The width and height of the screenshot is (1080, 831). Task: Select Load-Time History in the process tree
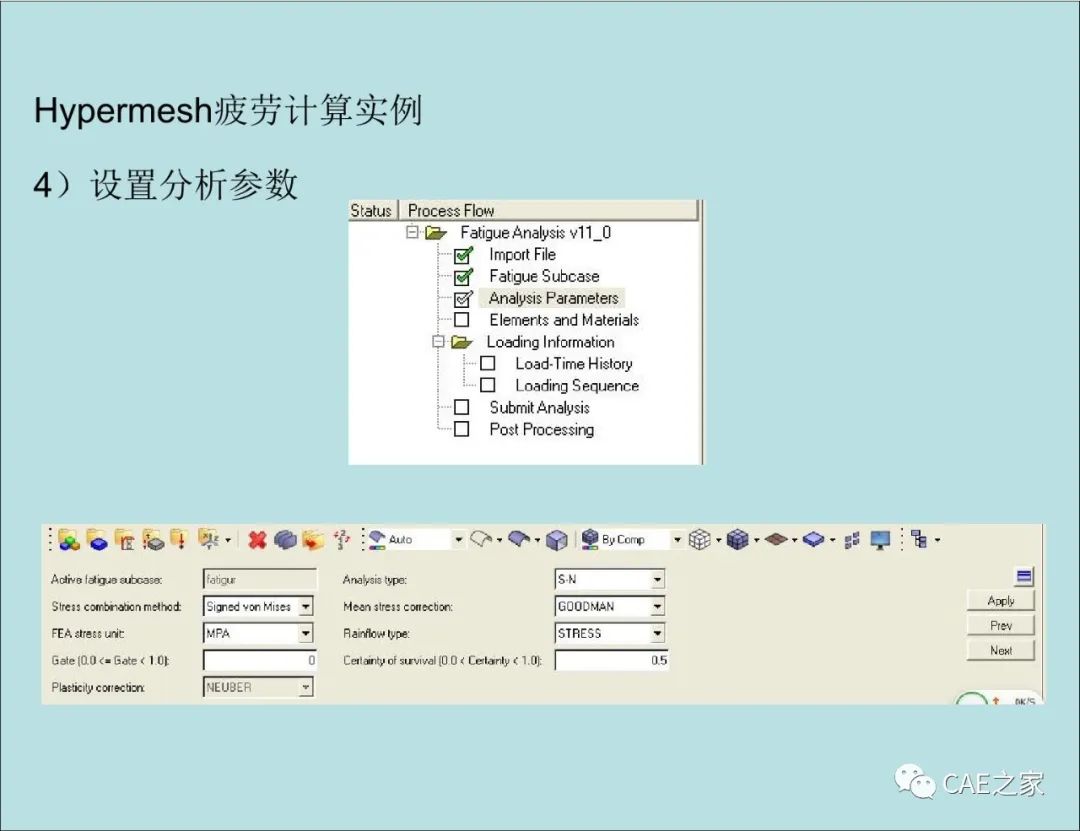574,364
